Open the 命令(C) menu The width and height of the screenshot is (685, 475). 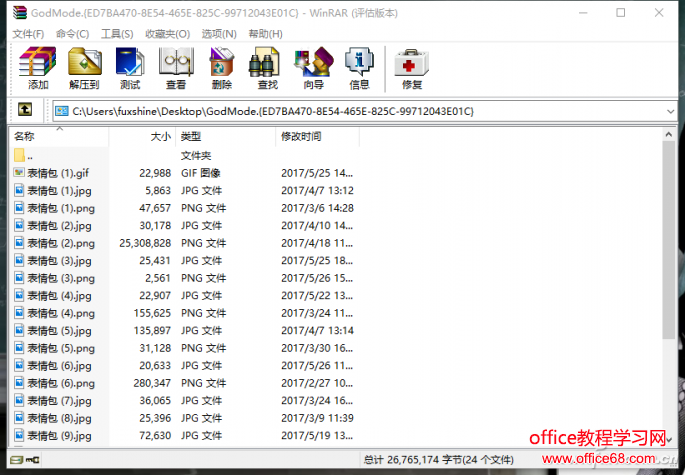coord(73,34)
